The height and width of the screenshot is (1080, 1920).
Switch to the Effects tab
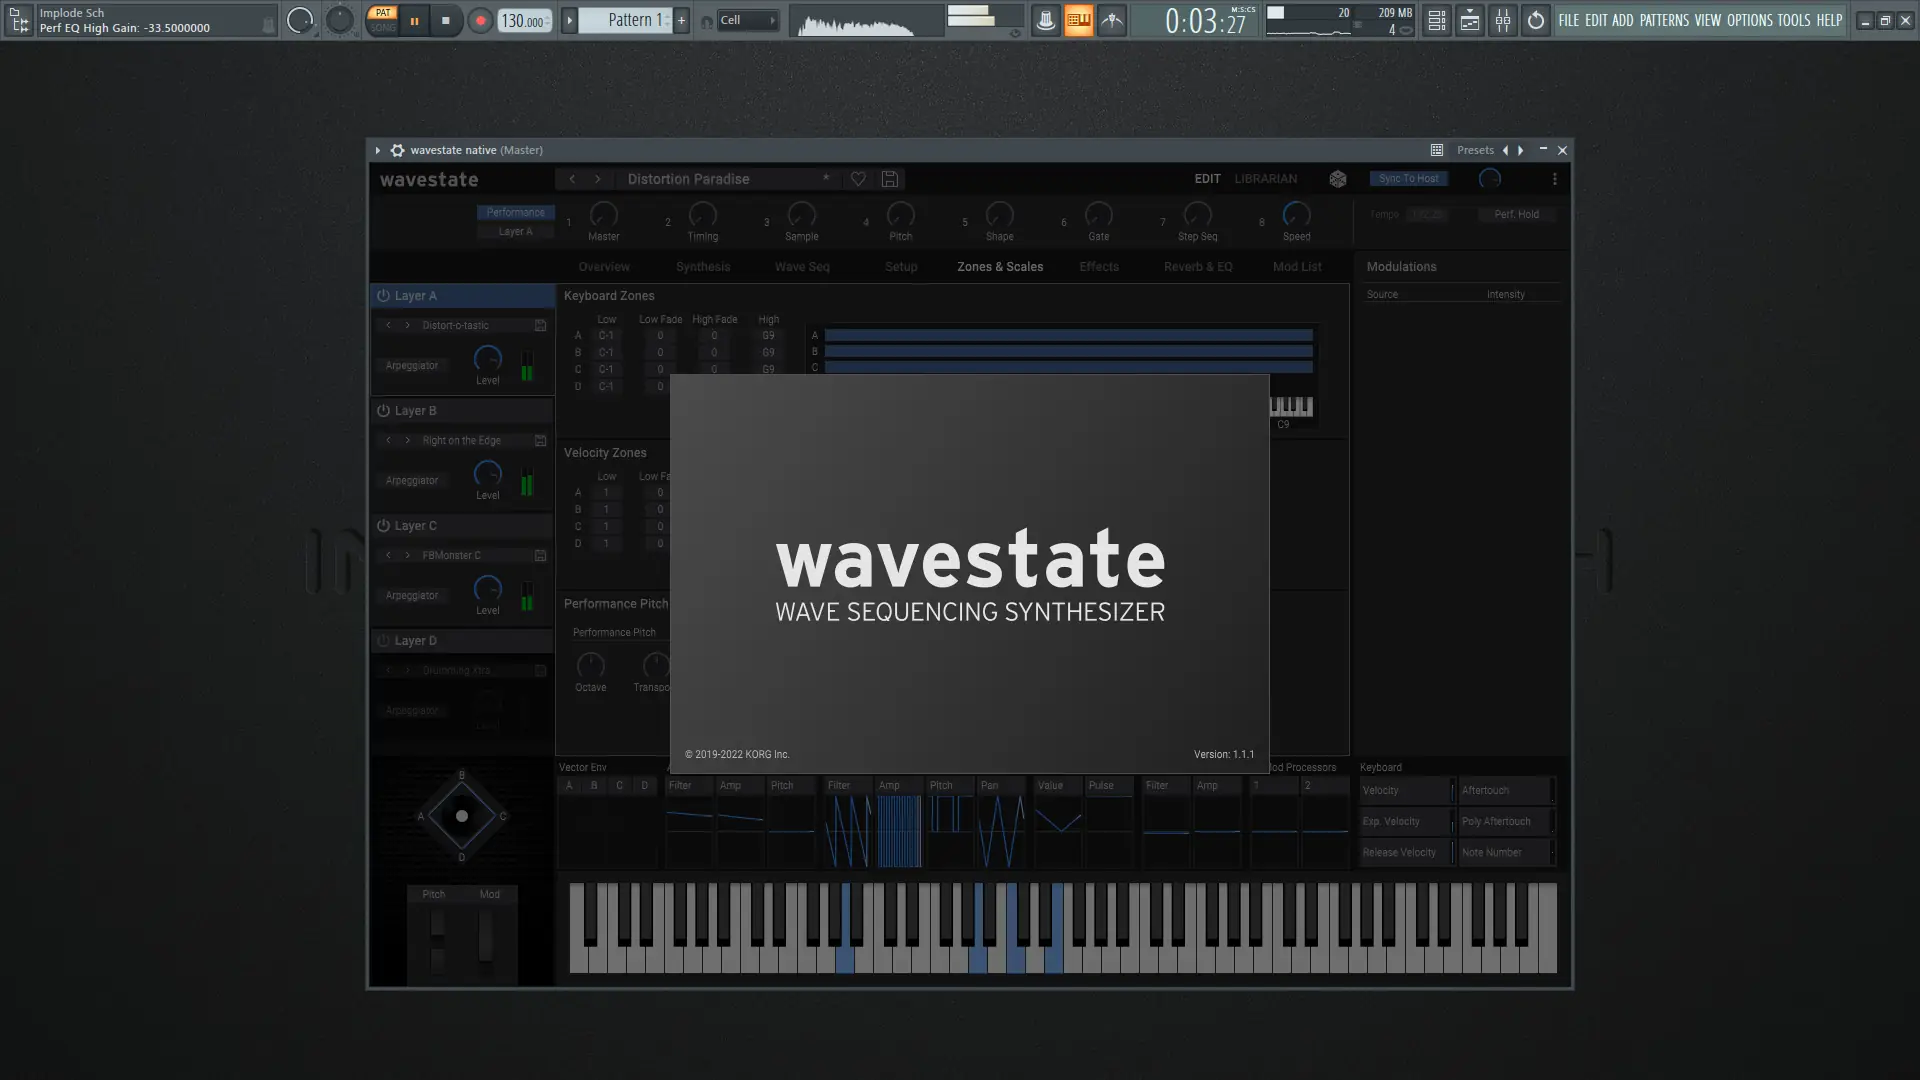coord(1098,267)
